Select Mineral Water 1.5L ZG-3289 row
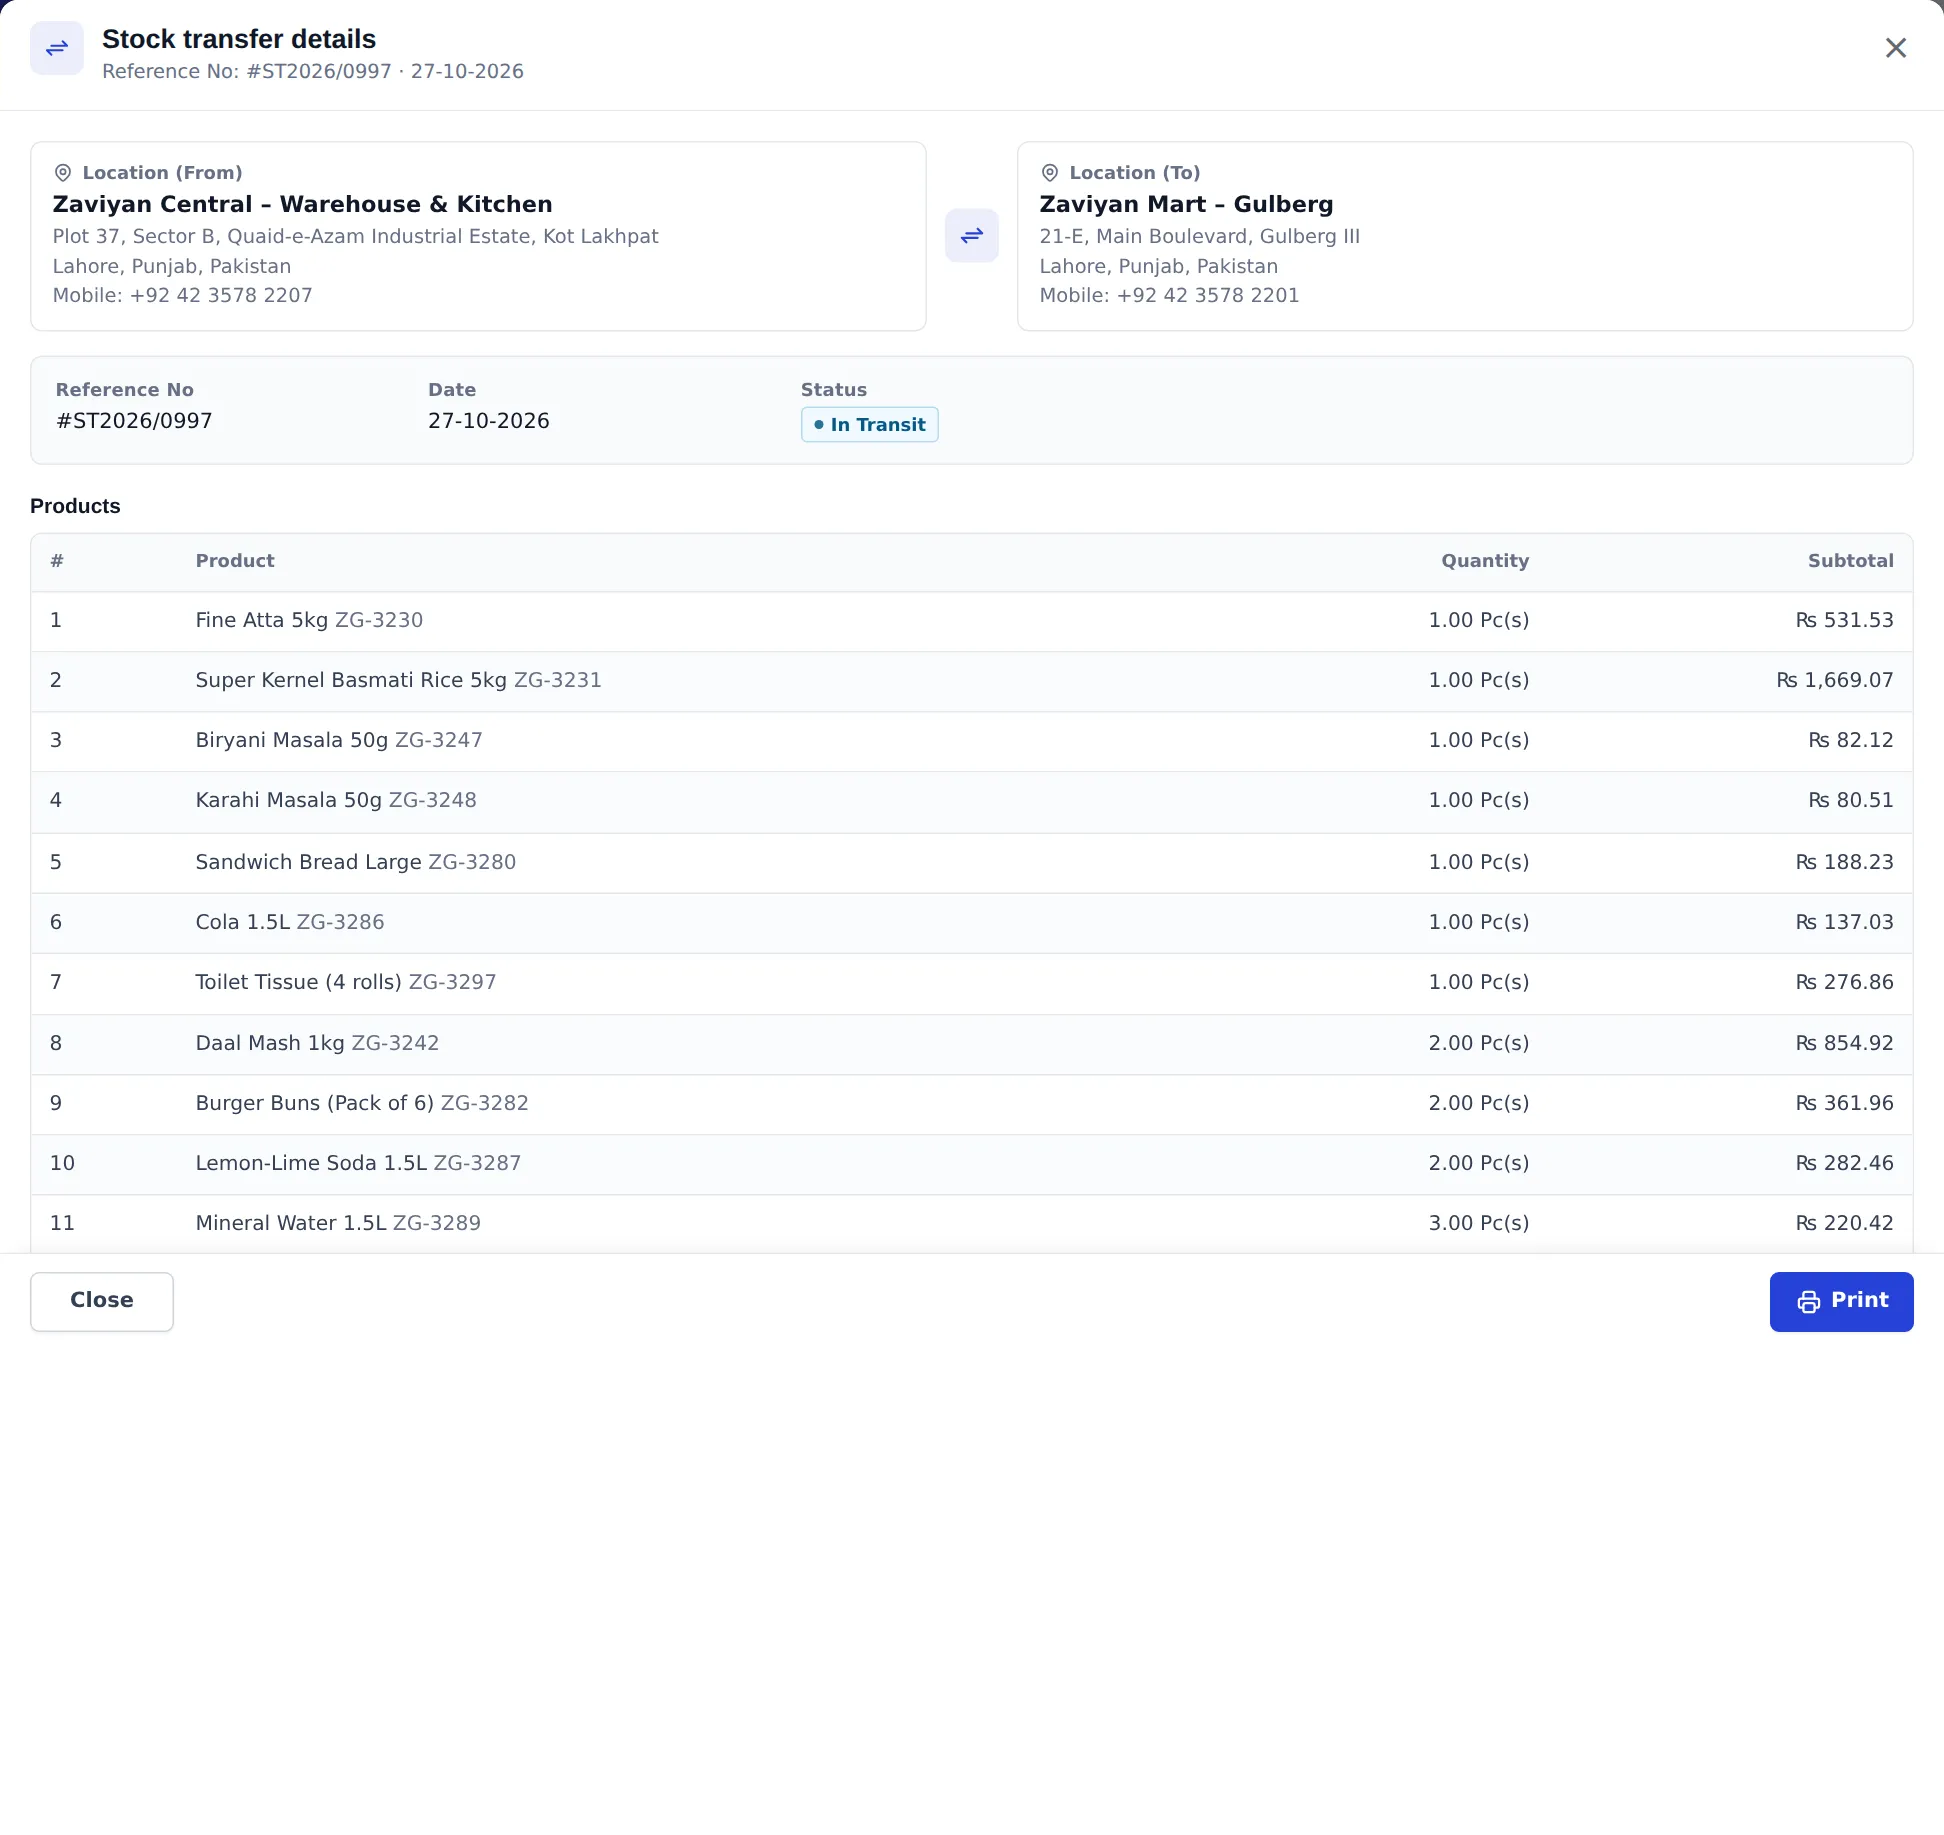 [x=972, y=1224]
